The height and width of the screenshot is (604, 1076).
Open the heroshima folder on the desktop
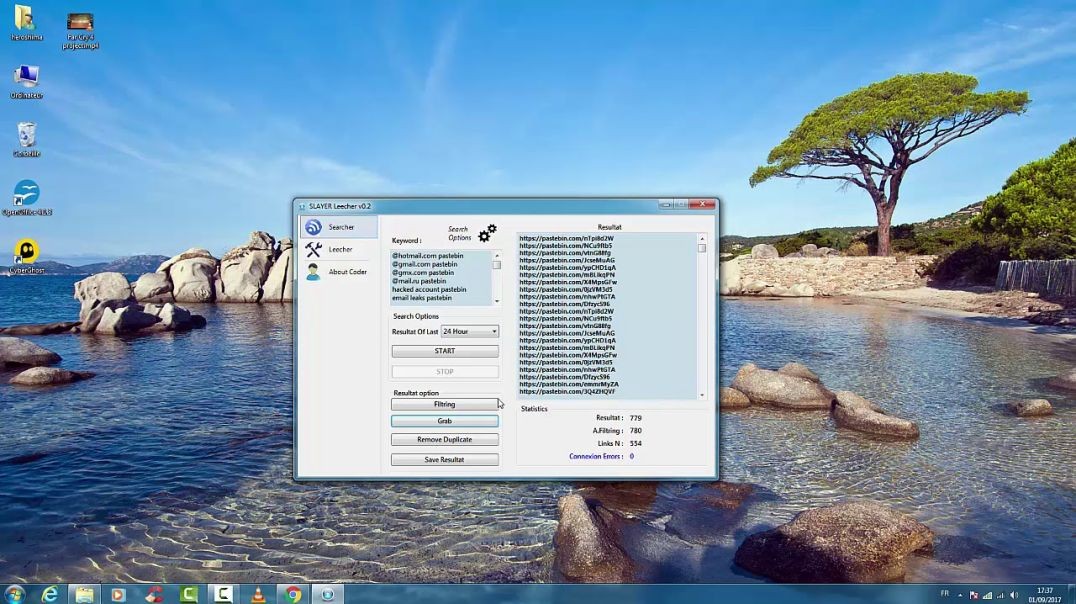[x=26, y=22]
